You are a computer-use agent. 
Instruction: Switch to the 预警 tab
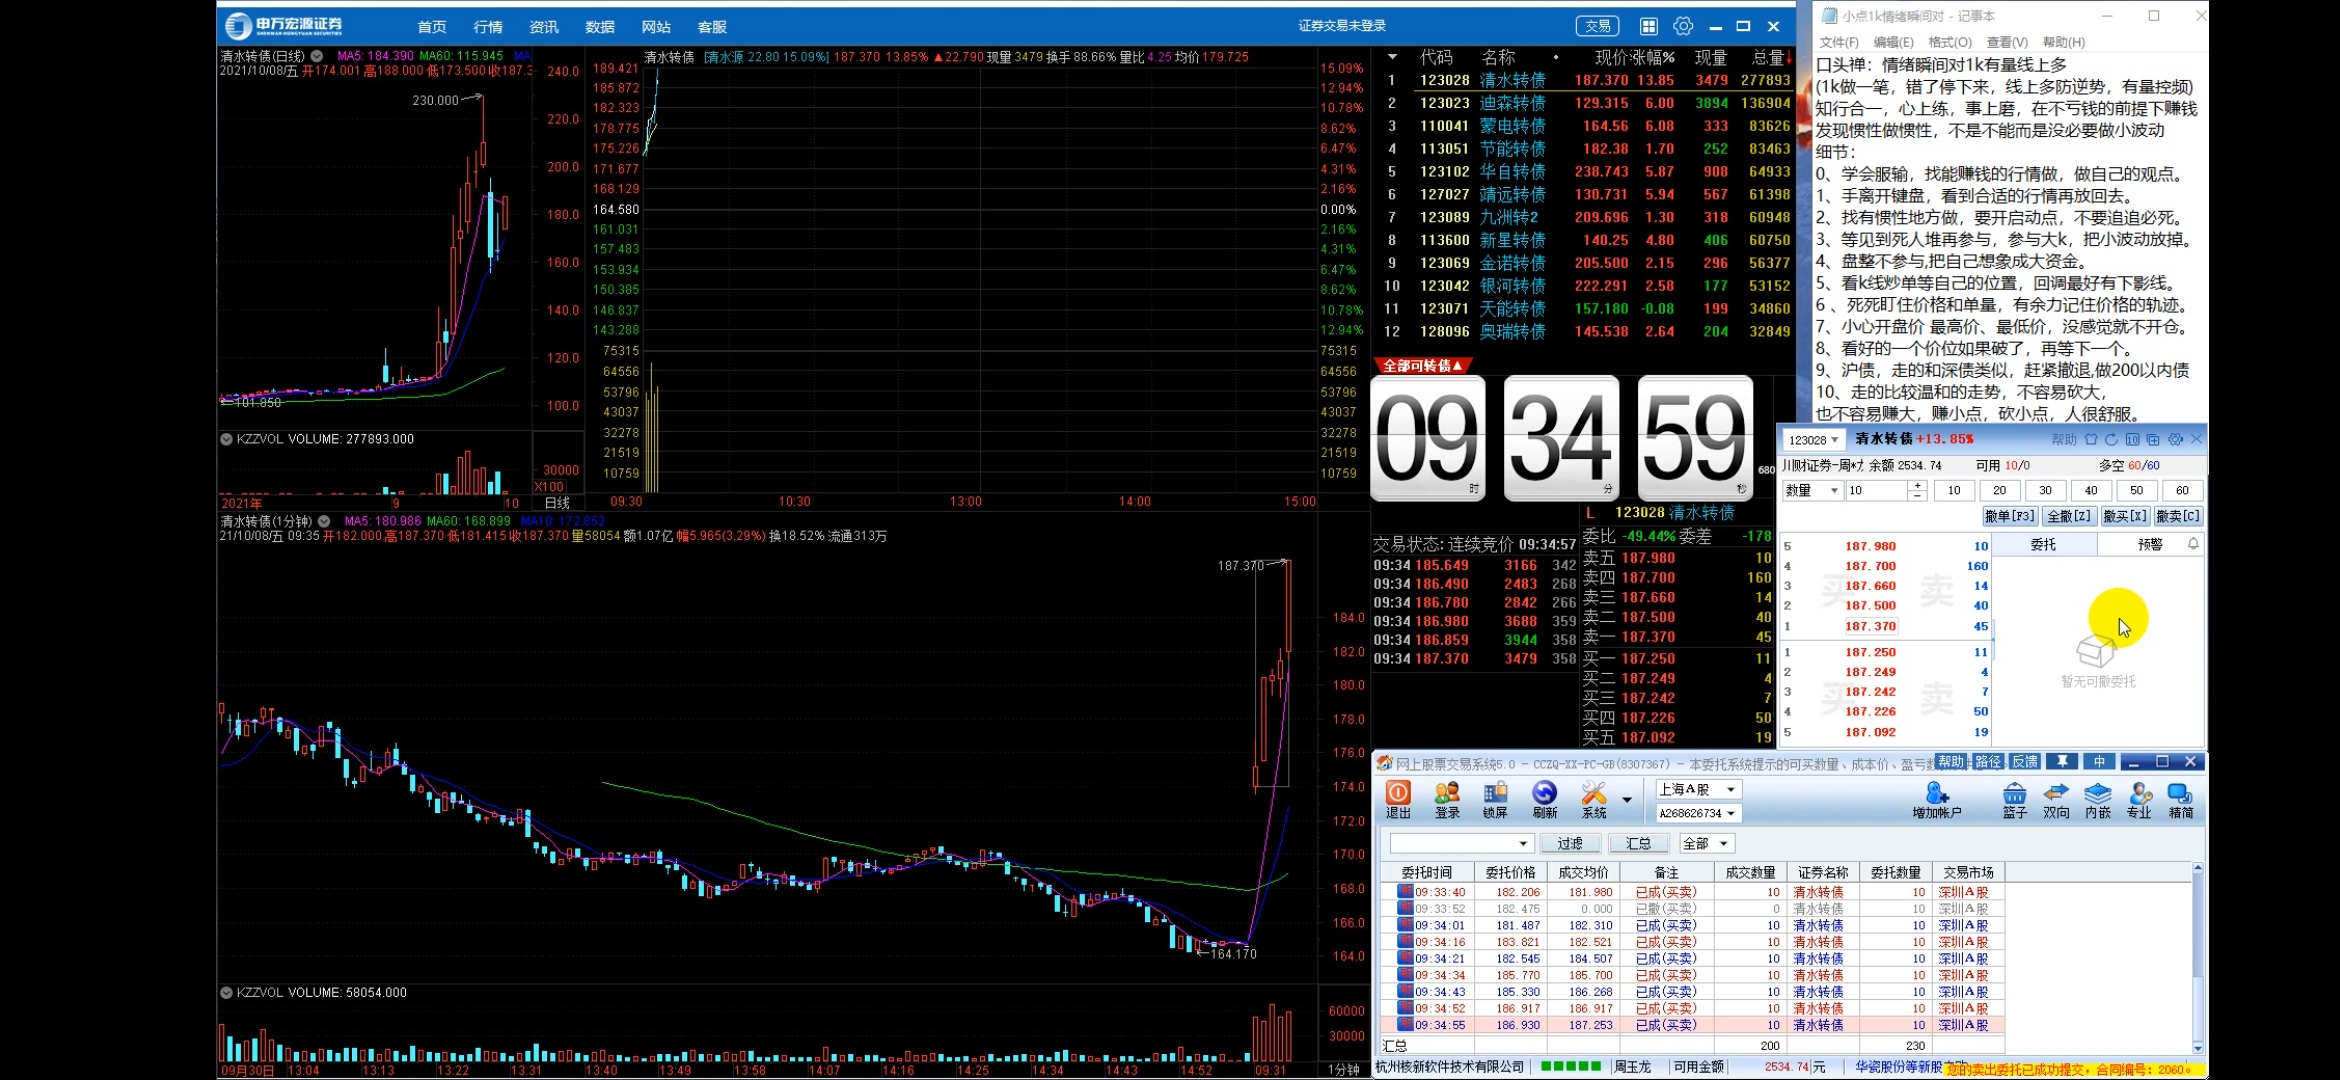(x=2150, y=545)
